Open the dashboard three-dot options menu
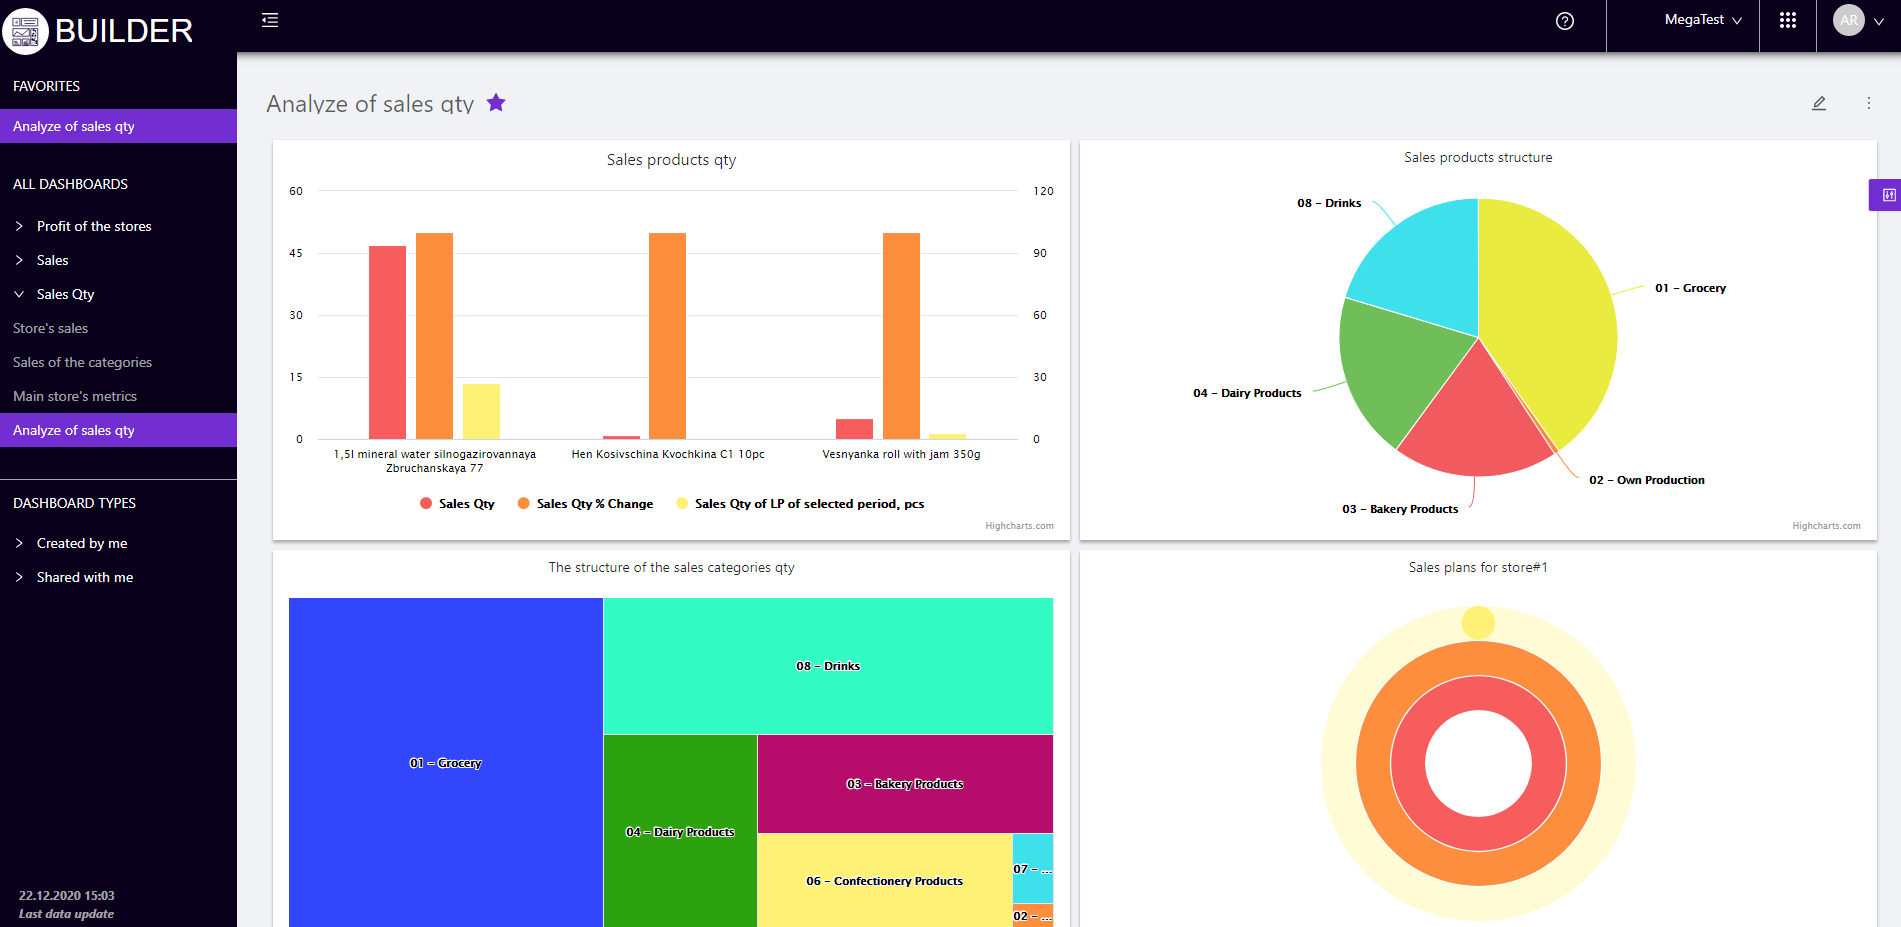Image resolution: width=1901 pixels, height=927 pixels. [x=1868, y=103]
